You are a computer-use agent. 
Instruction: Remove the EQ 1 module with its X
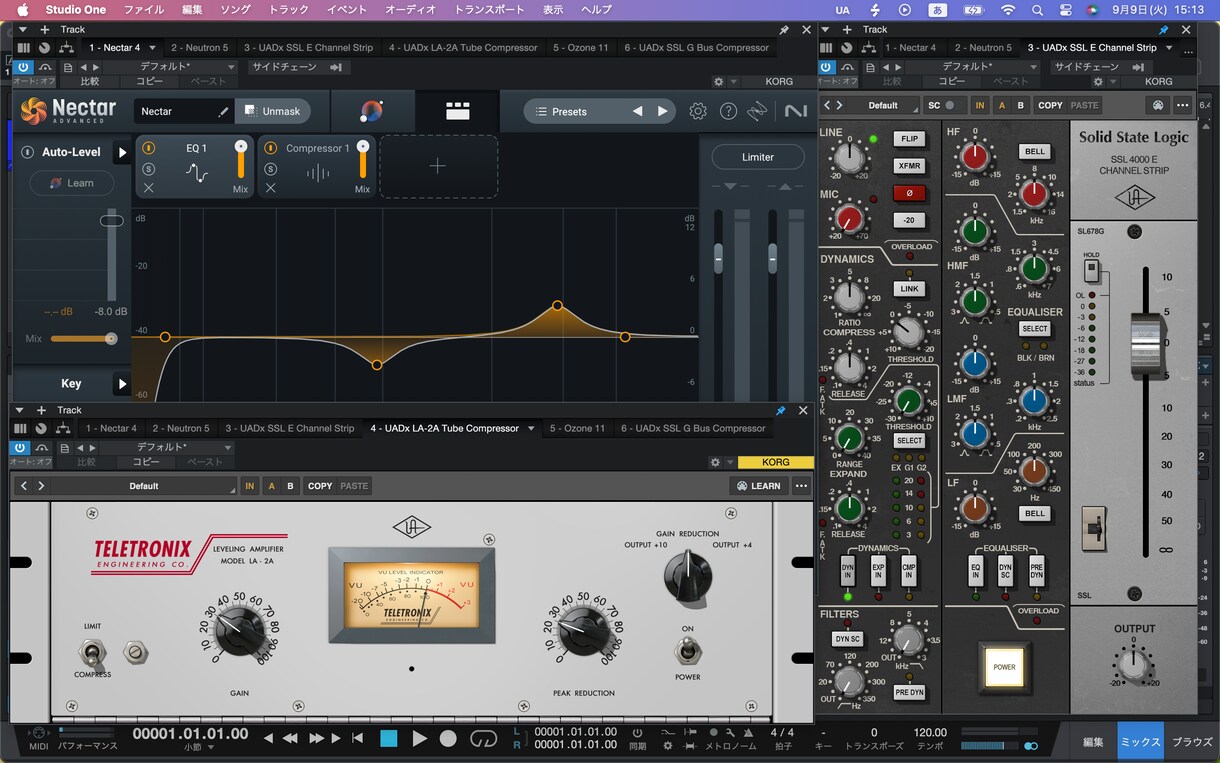coord(149,188)
